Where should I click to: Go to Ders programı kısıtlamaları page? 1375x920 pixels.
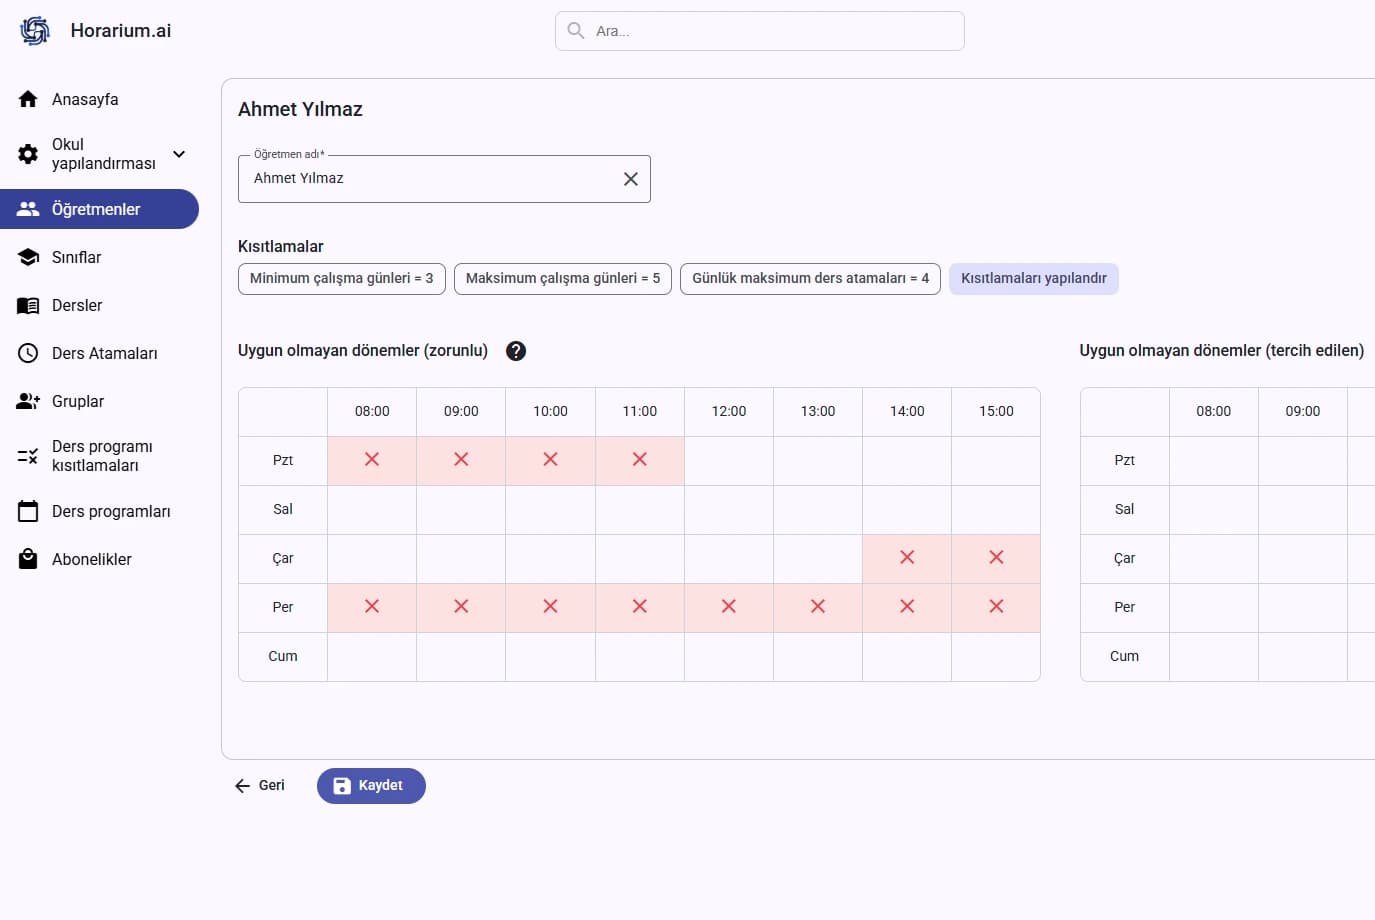tap(102, 456)
